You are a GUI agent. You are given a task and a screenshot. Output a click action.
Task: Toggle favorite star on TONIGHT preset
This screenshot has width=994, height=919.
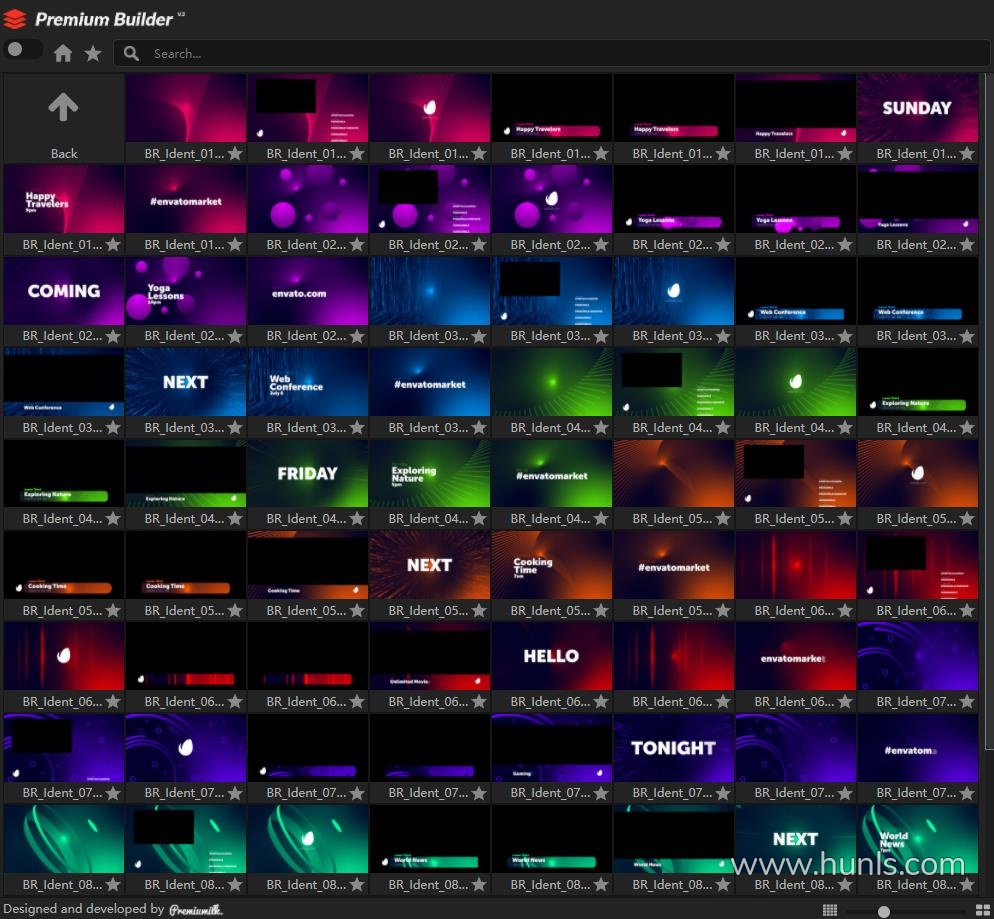[723, 793]
